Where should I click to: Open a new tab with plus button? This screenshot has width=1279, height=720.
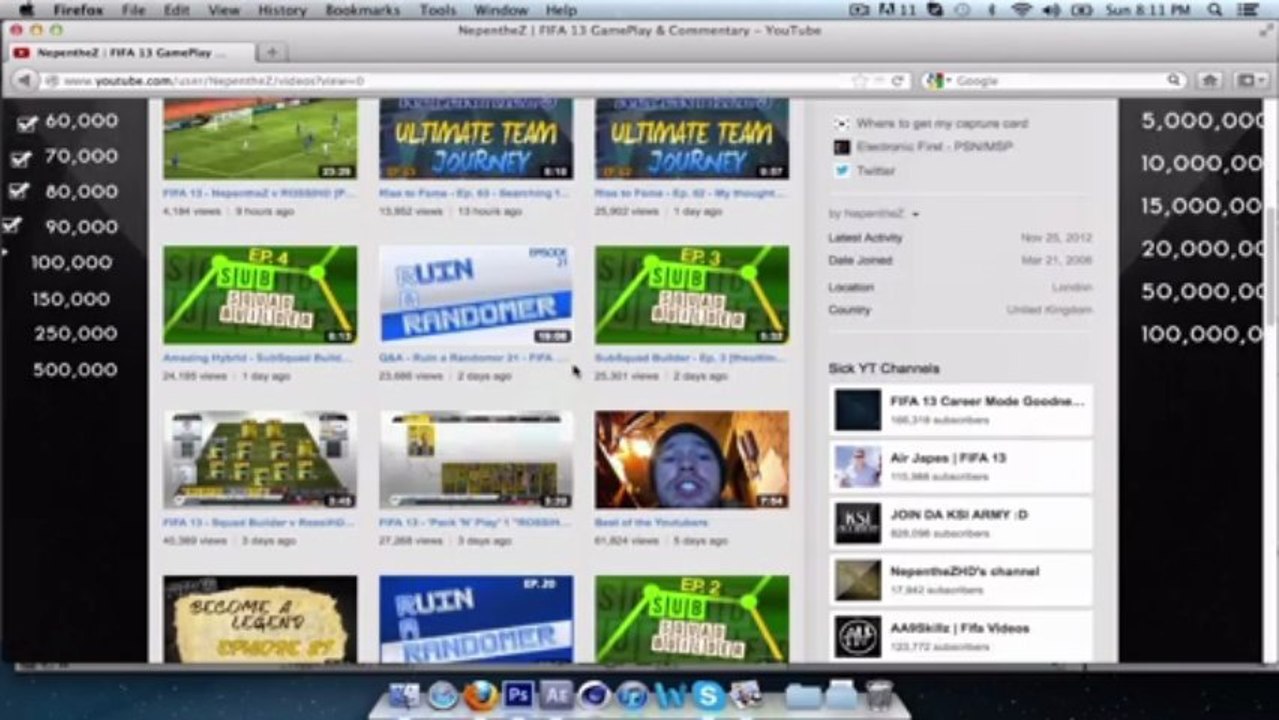pyautogui.click(x=271, y=52)
